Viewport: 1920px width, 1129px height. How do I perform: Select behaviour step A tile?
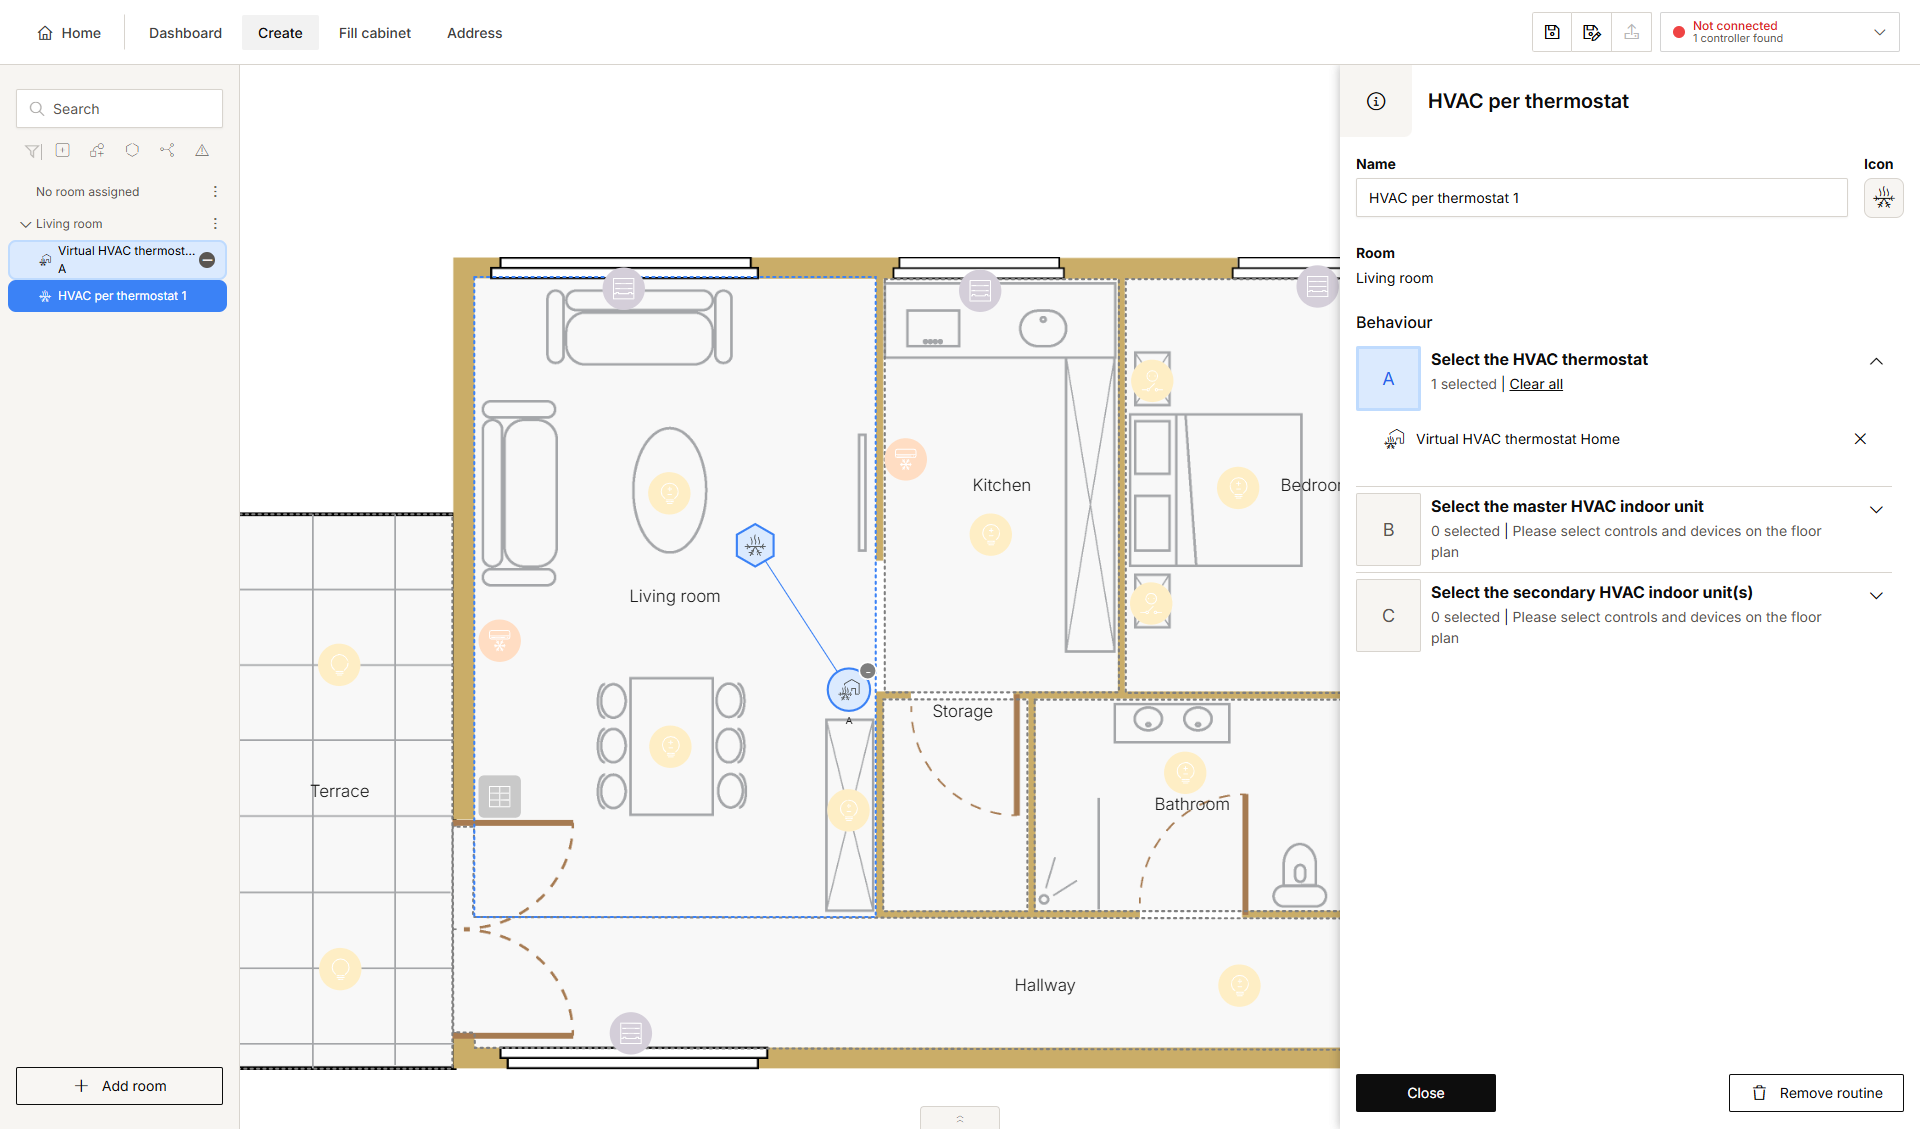click(1388, 379)
